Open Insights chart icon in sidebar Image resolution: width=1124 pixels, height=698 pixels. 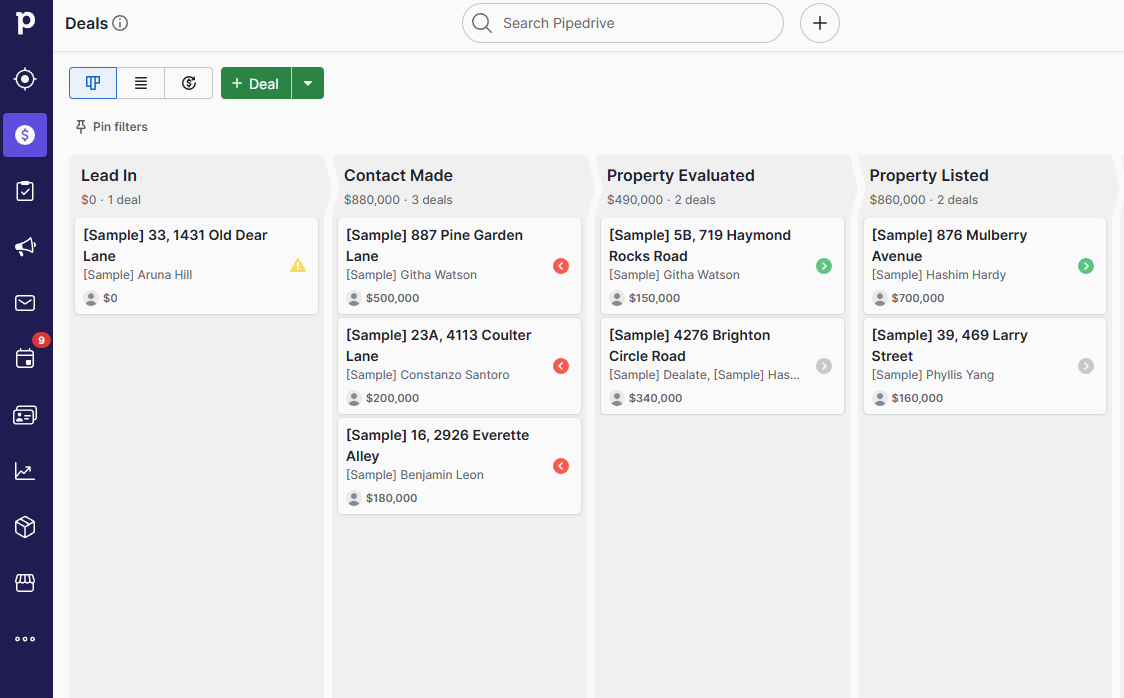point(25,471)
